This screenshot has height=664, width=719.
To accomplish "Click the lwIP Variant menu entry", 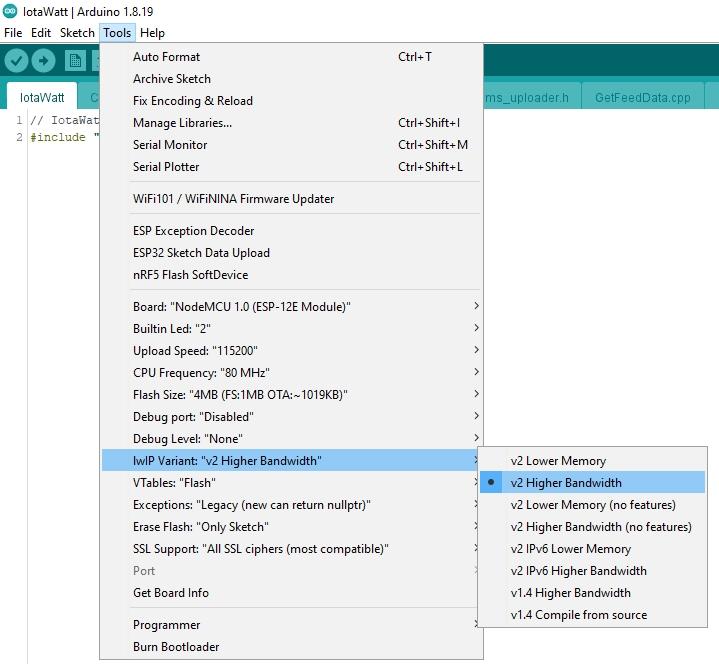I will point(292,461).
